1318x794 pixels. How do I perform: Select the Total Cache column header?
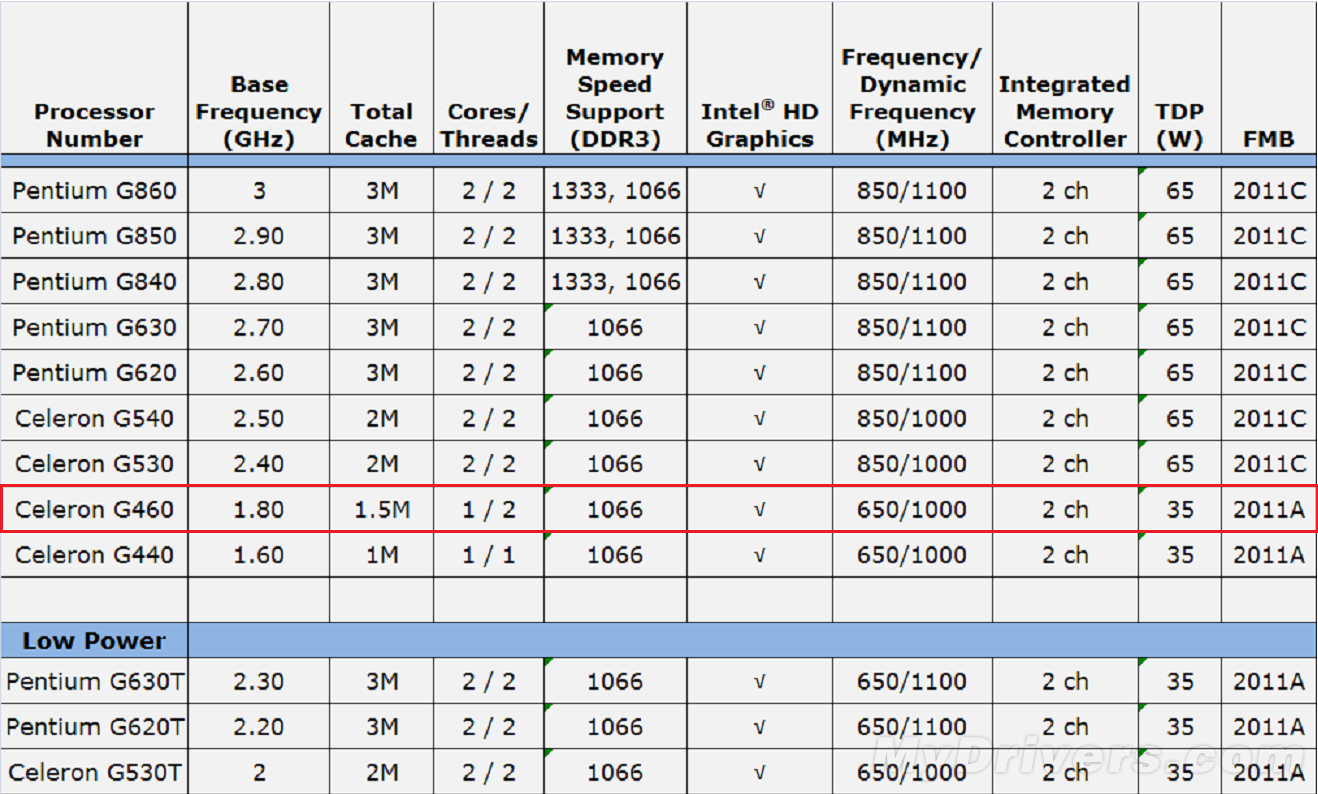pos(381,125)
